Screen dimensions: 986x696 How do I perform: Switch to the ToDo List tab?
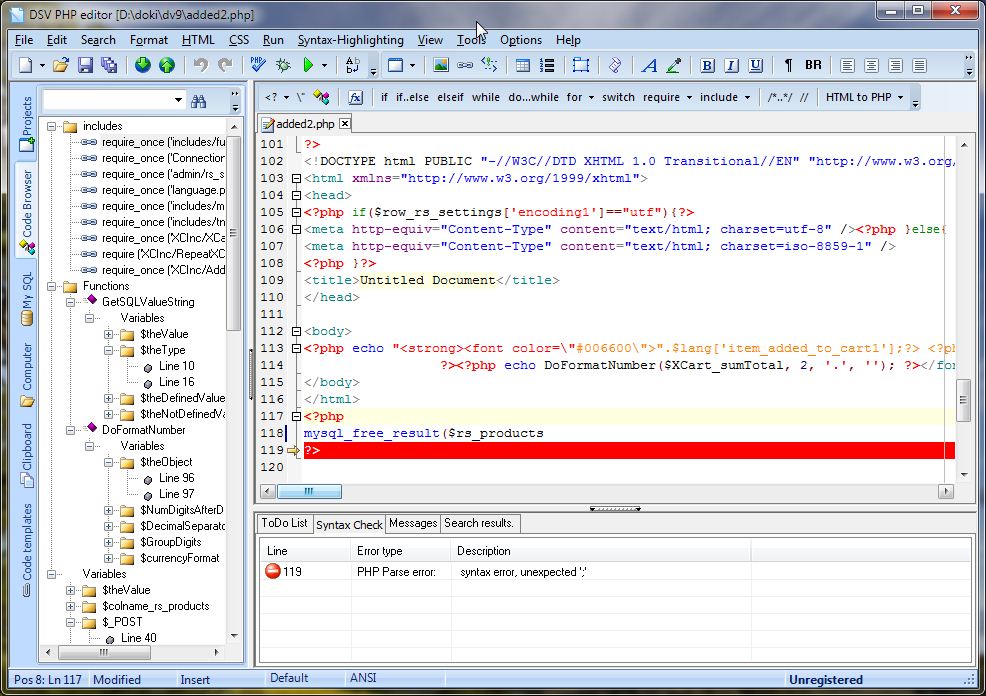(284, 523)
